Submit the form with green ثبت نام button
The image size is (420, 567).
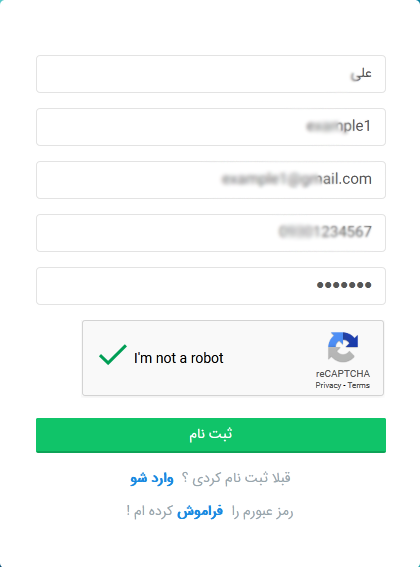pyautogui.click(x=211, y=435)
